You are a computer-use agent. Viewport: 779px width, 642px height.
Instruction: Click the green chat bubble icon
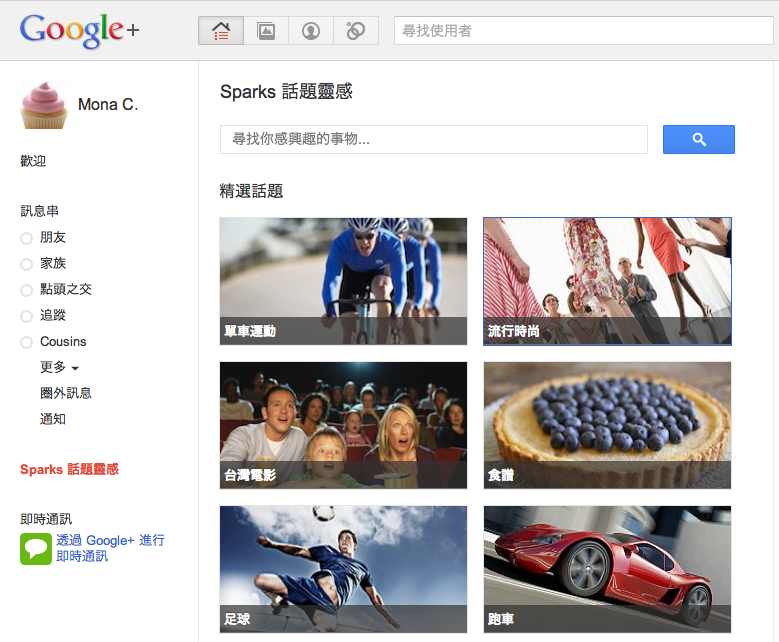click(36, 549)
